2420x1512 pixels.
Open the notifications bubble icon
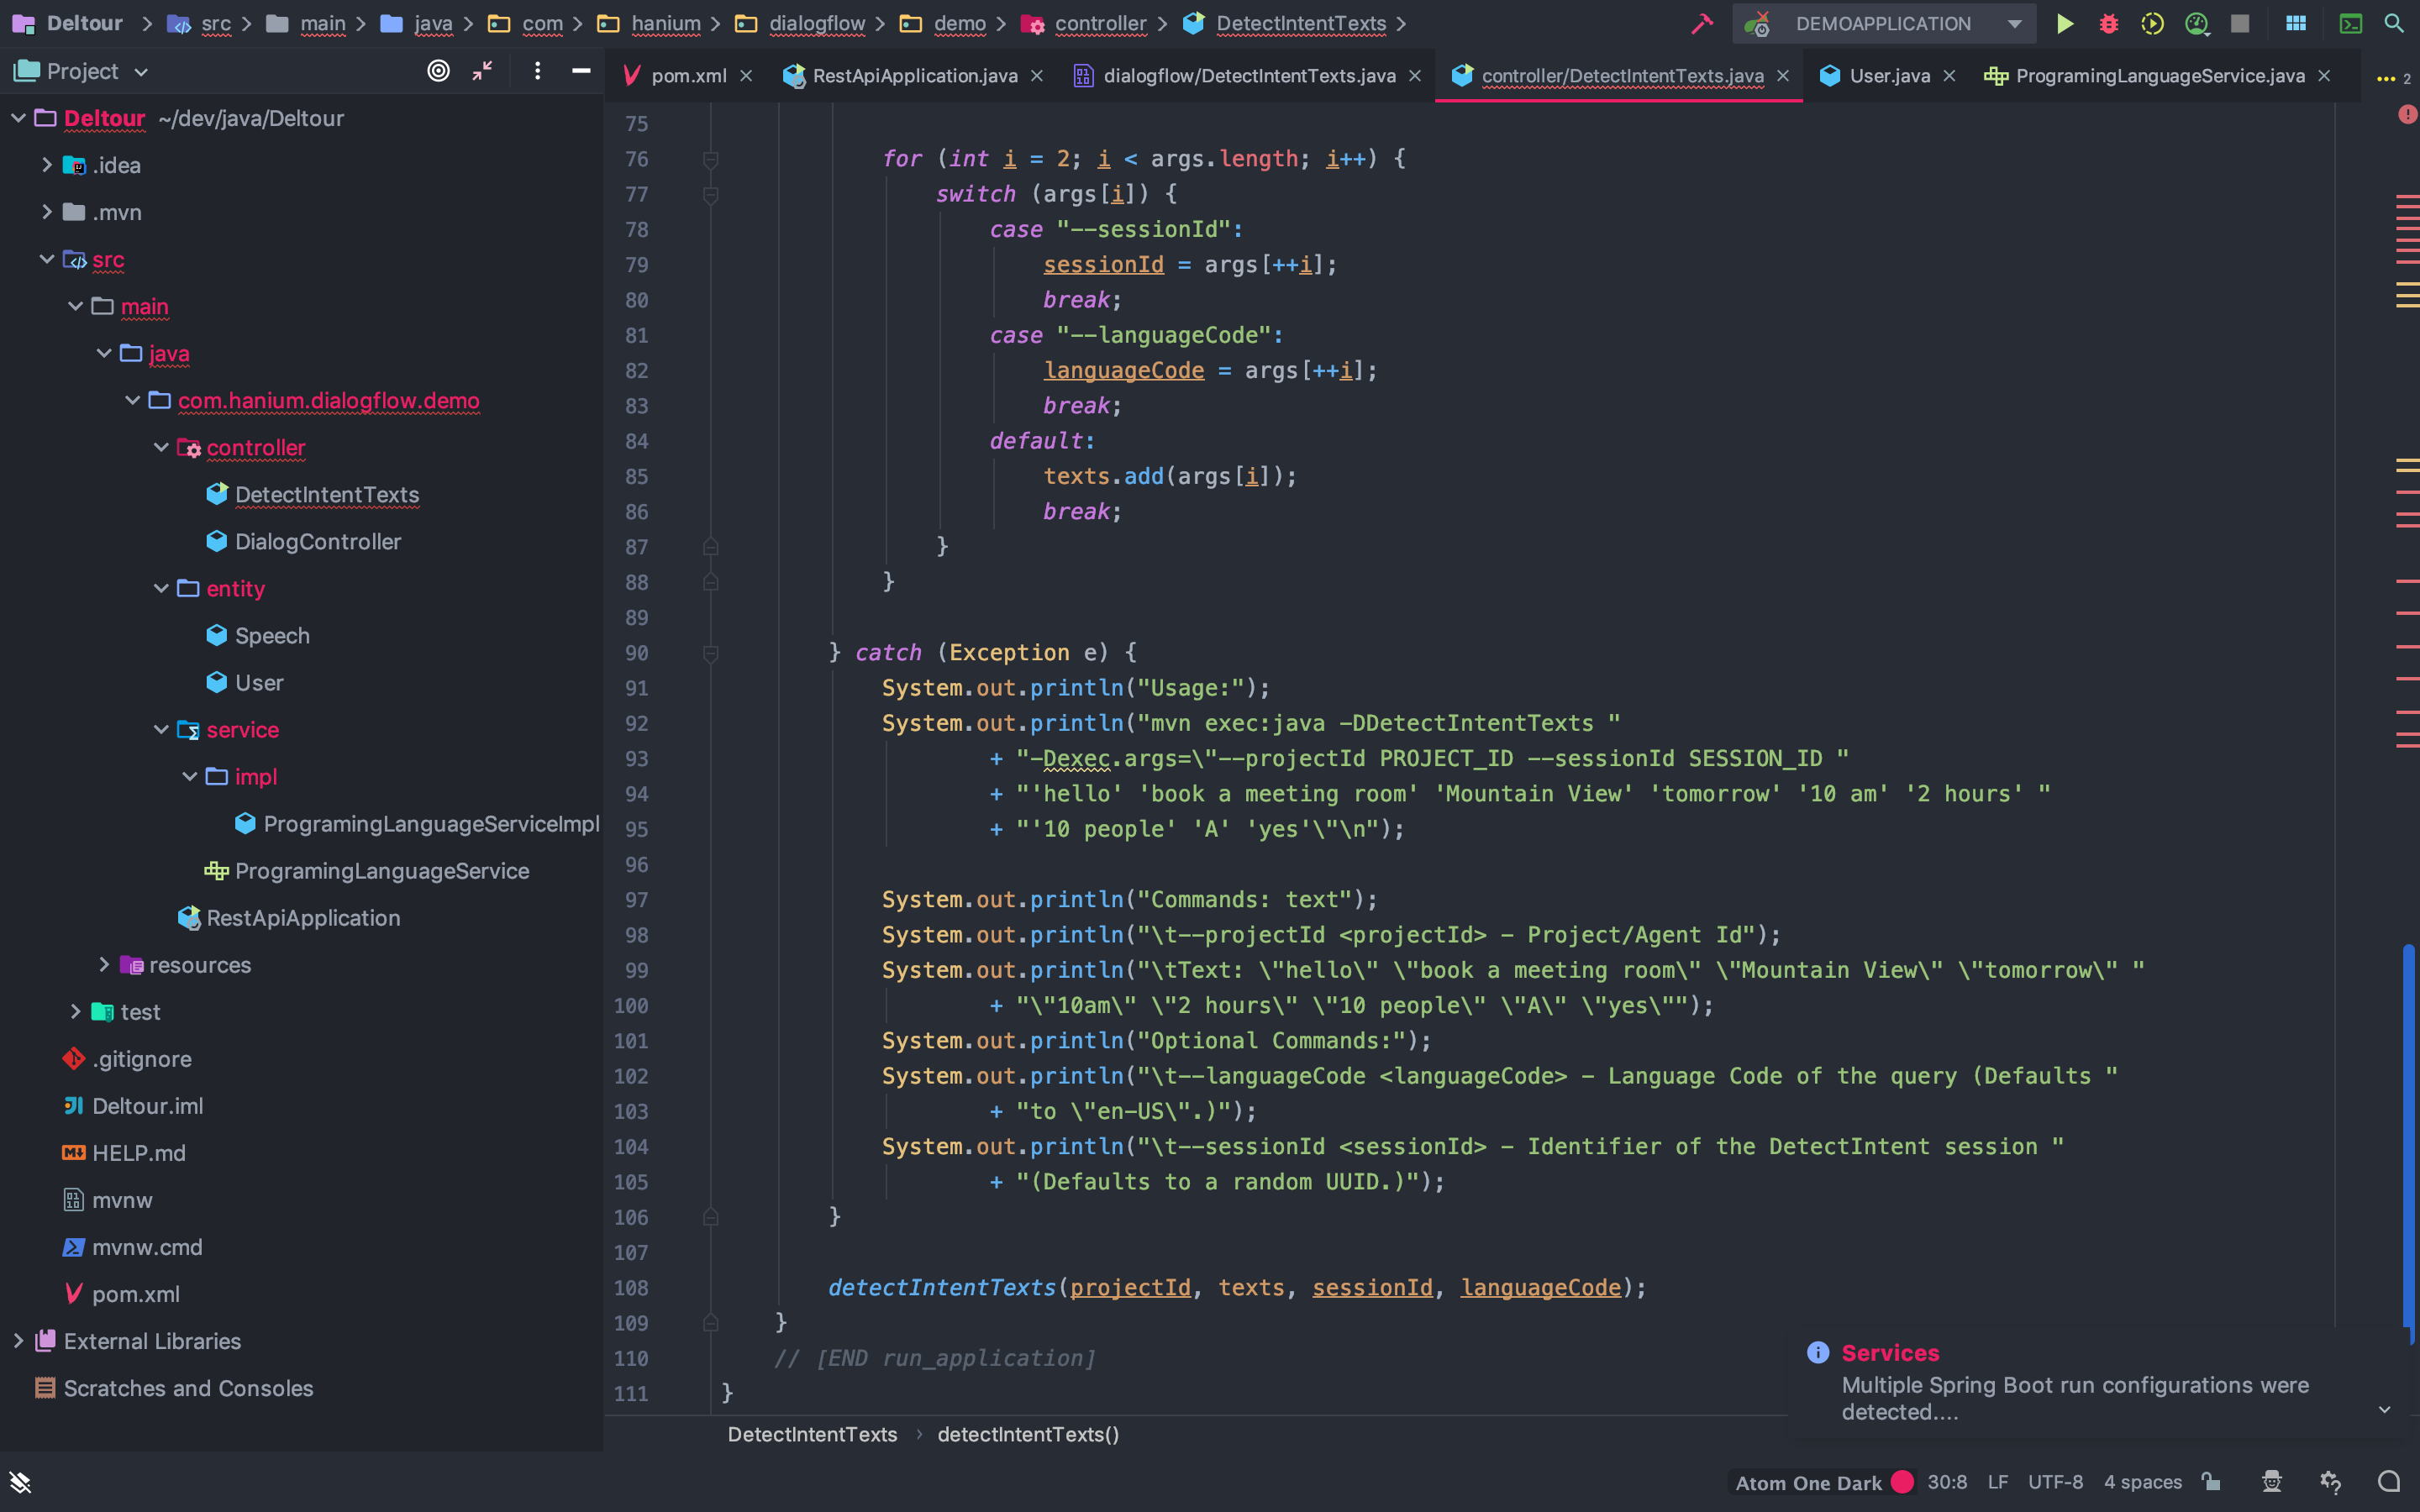point(2389,1482)
